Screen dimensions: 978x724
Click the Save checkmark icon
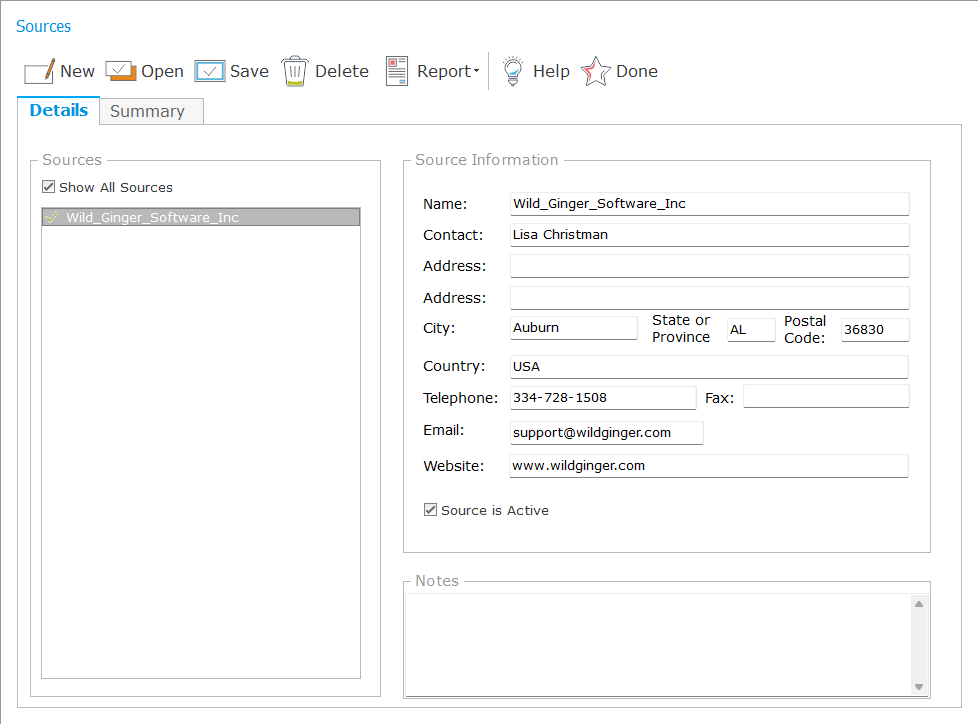pyautogui.click(x=210, y=71)
